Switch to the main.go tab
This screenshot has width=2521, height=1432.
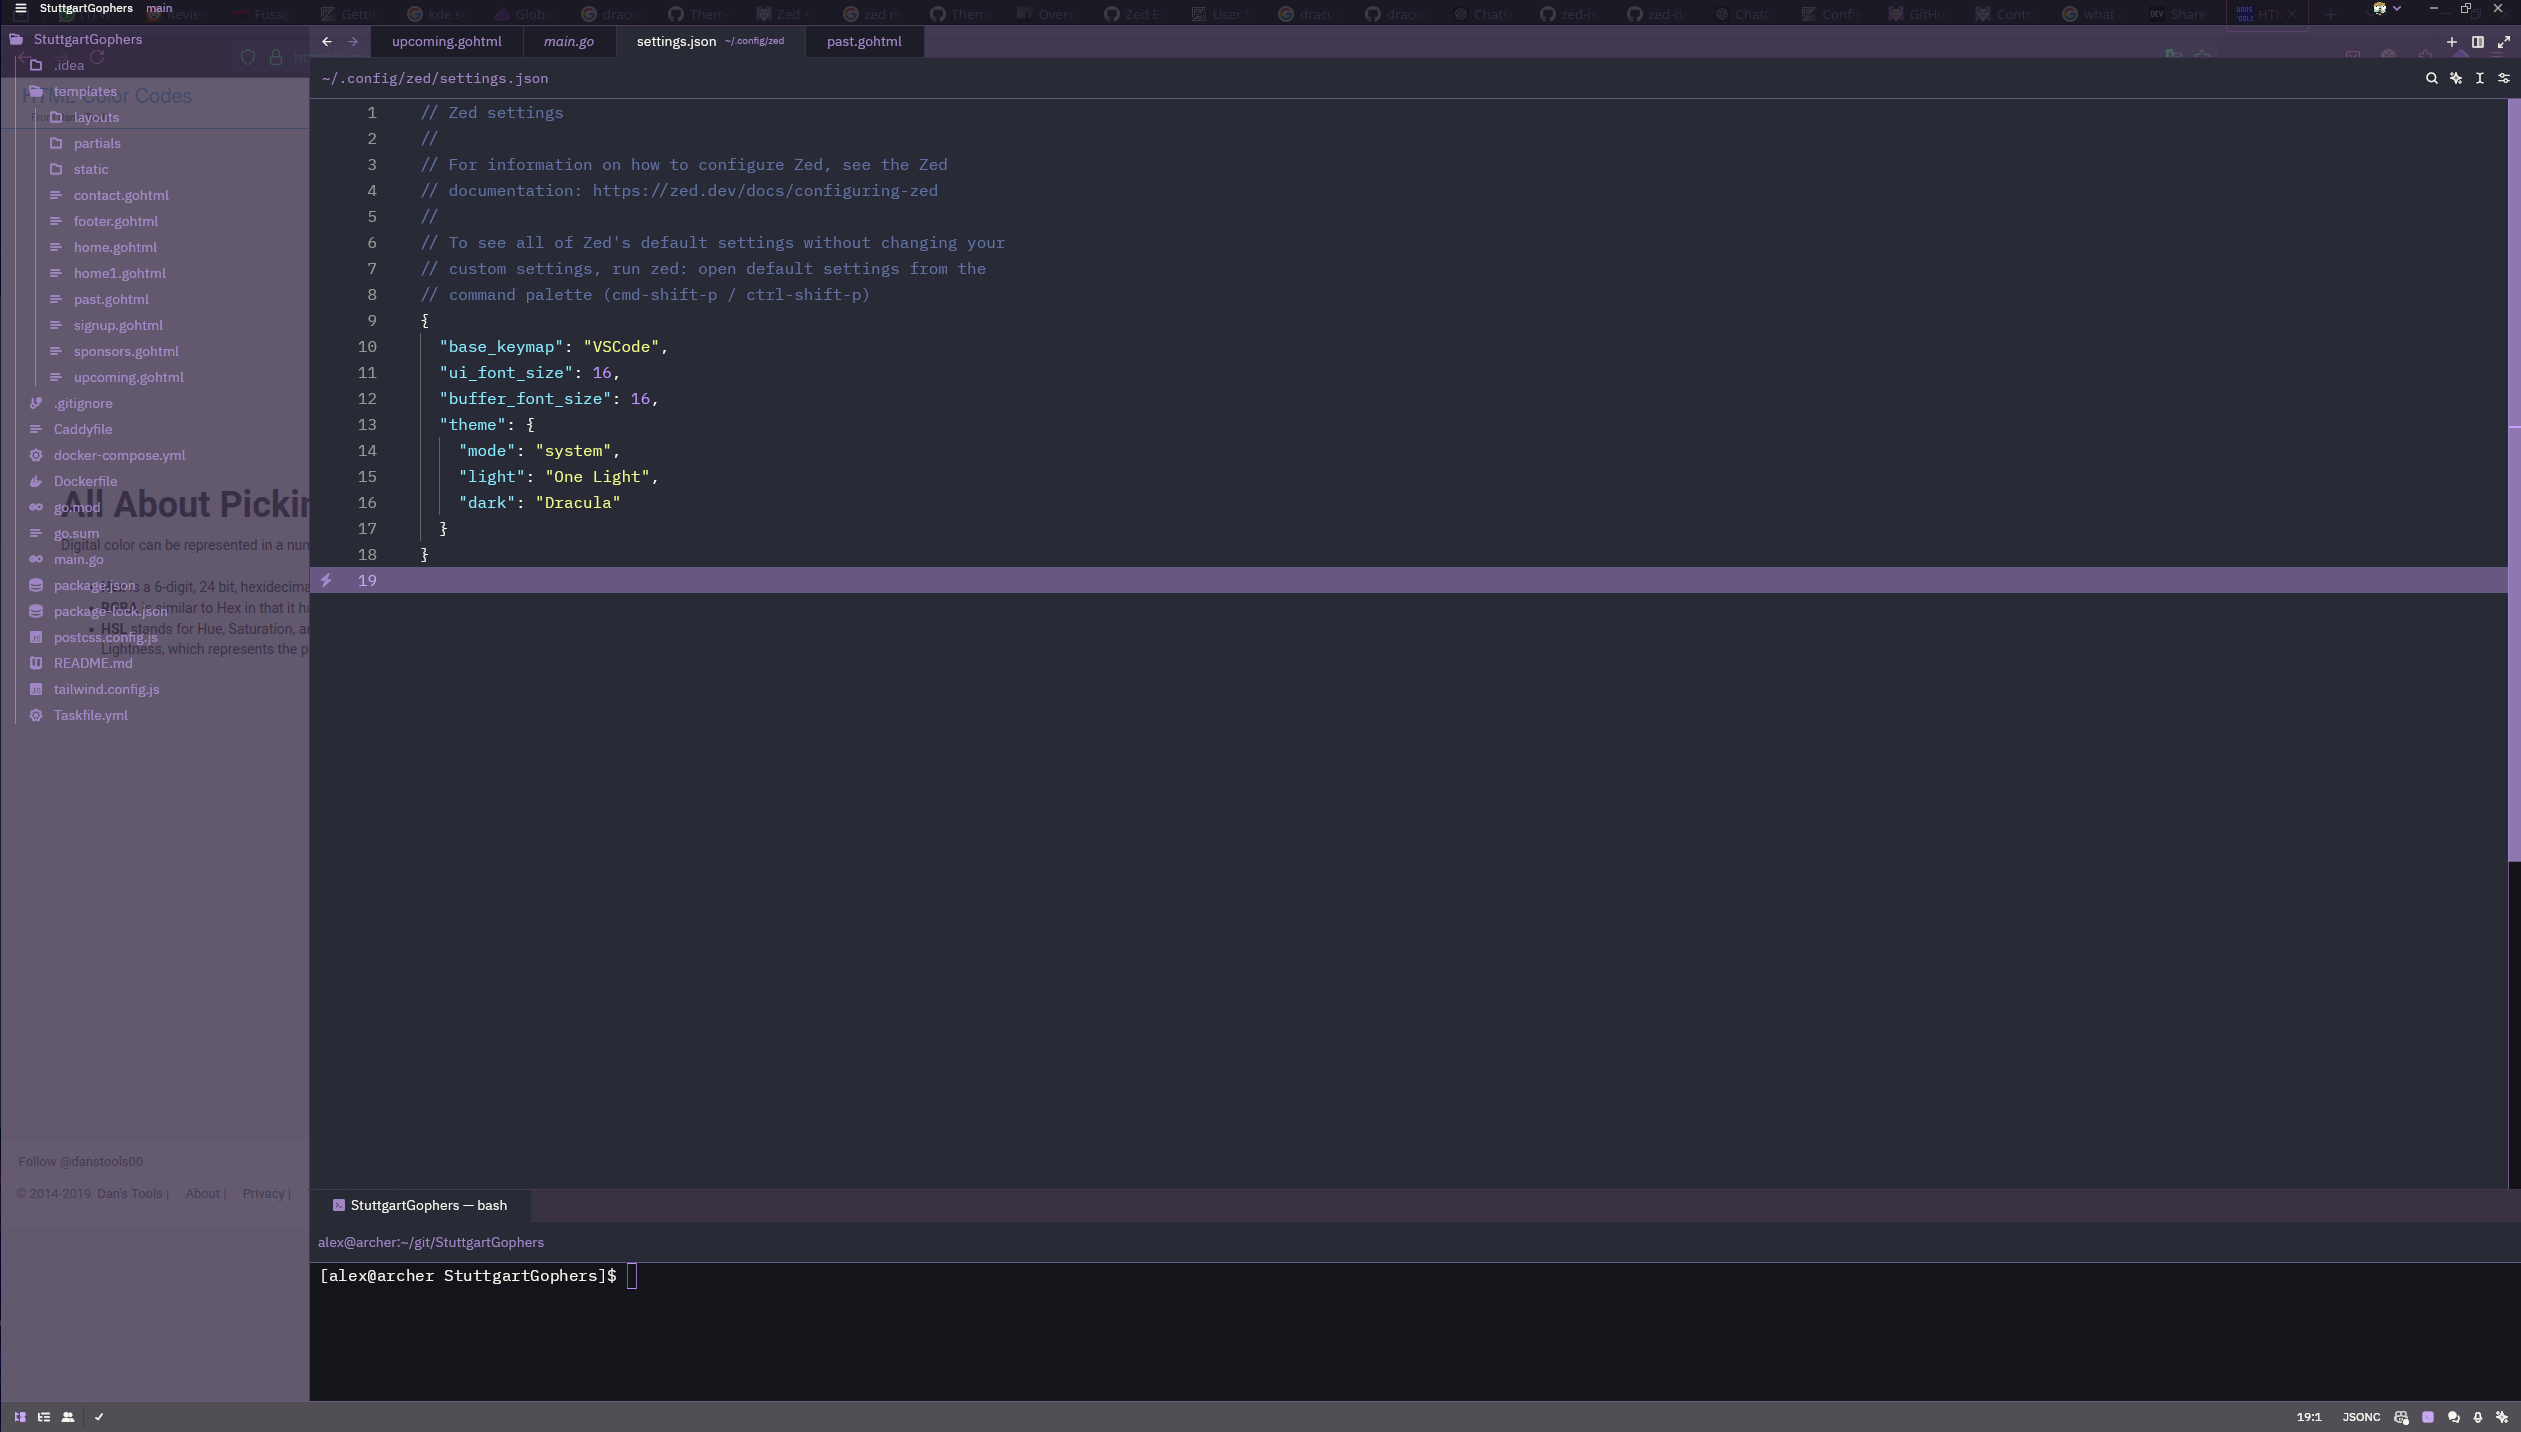tap(568, 42)
